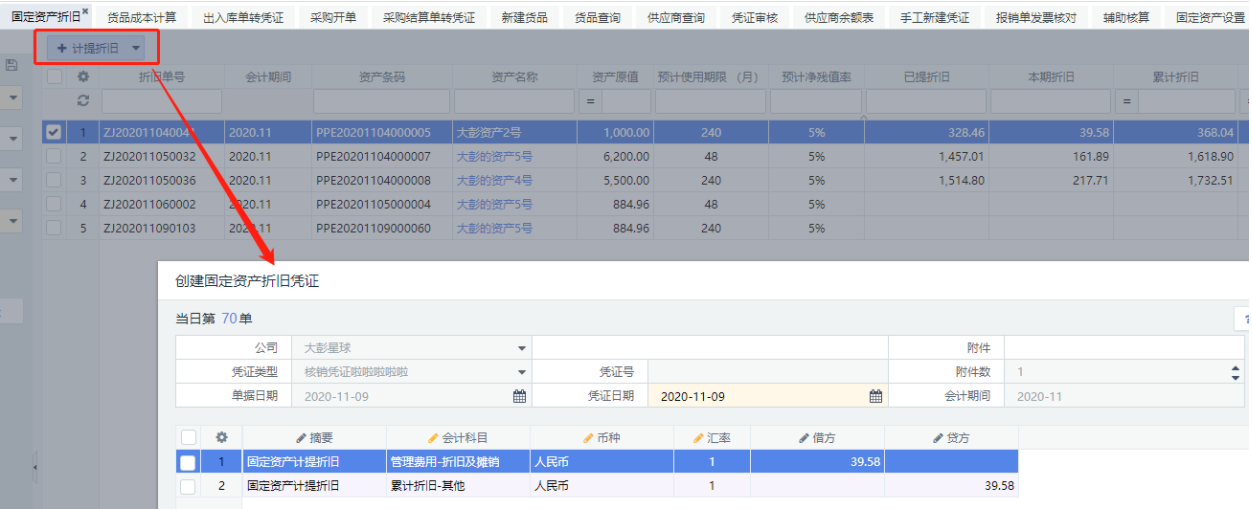Image resolution: width=1252 pixels, height=509 pixels.
Task: Check the row for ZJ202011050032
Action: point(54,156)
